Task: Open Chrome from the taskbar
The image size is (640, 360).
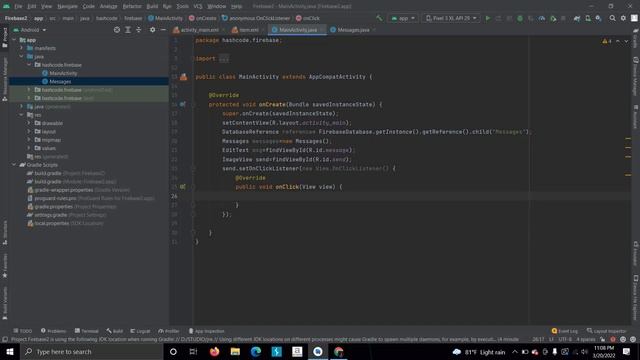Action: point(338,351)
